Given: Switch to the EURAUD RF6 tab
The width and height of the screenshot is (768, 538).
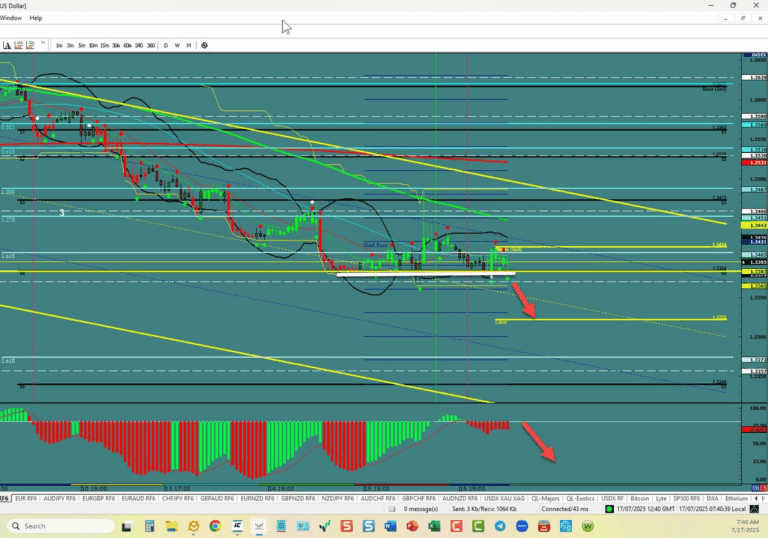Looking at the screenshot, I should click(x=138, y=498).
